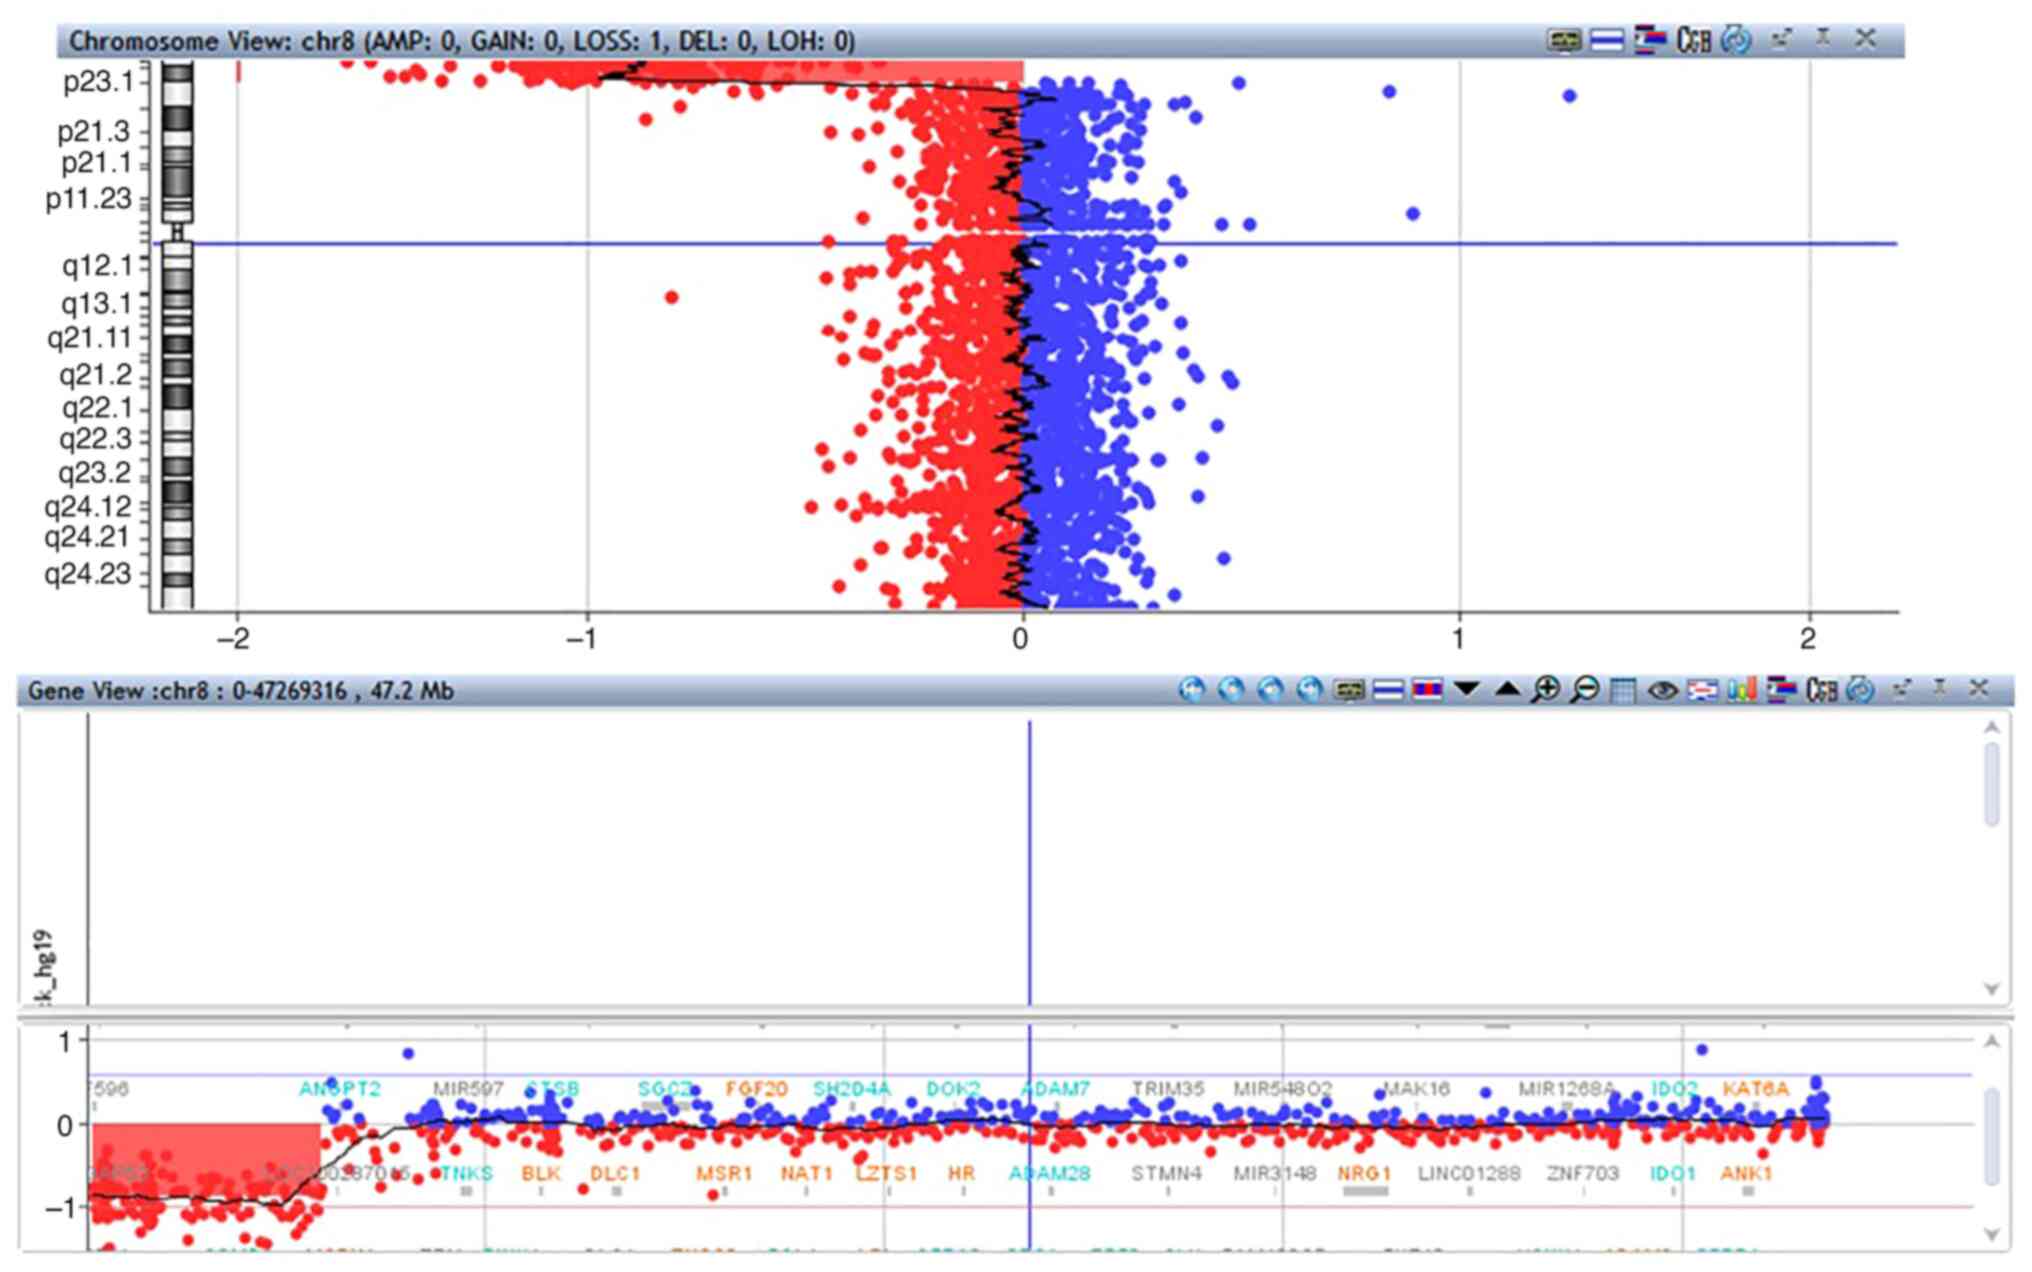Click up arrow of the log ratio panel scrollbar
Screen dimensions: 2032x1272
tap(1991, 1042)
